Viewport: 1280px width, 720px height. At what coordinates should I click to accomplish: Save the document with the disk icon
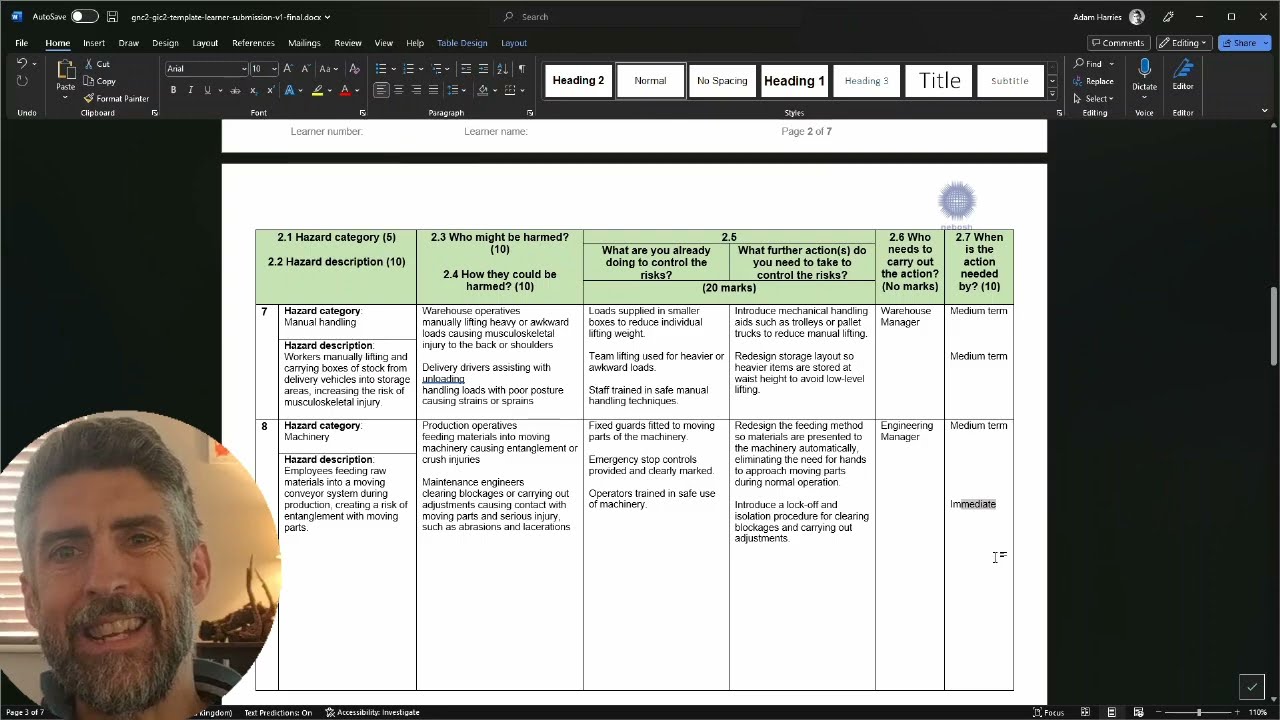click(x=112, y=17)
